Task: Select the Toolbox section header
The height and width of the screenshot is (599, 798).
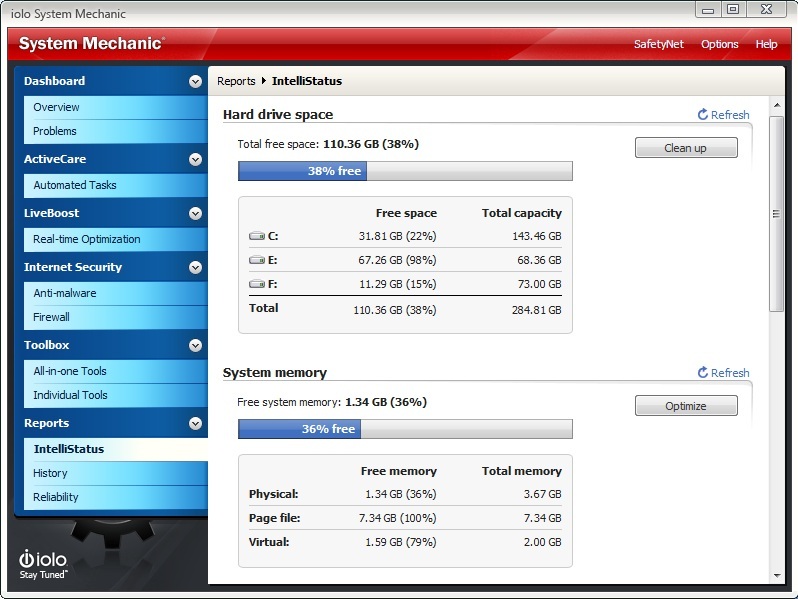Action: [x=46, y=345]
